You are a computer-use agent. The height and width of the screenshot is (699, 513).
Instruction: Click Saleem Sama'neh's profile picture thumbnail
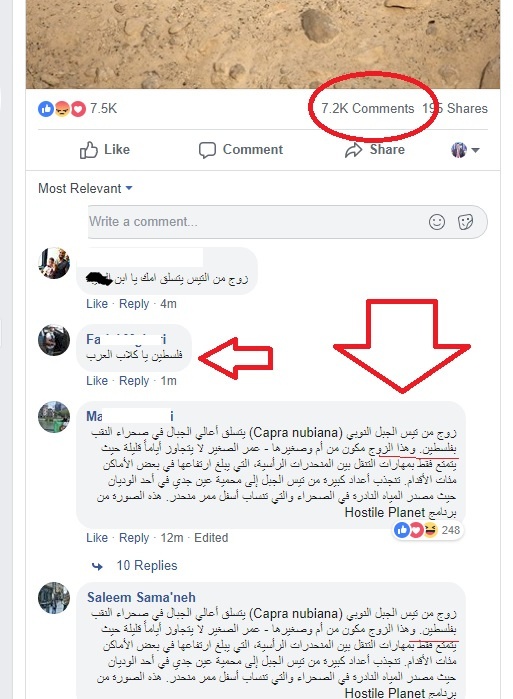54,598
